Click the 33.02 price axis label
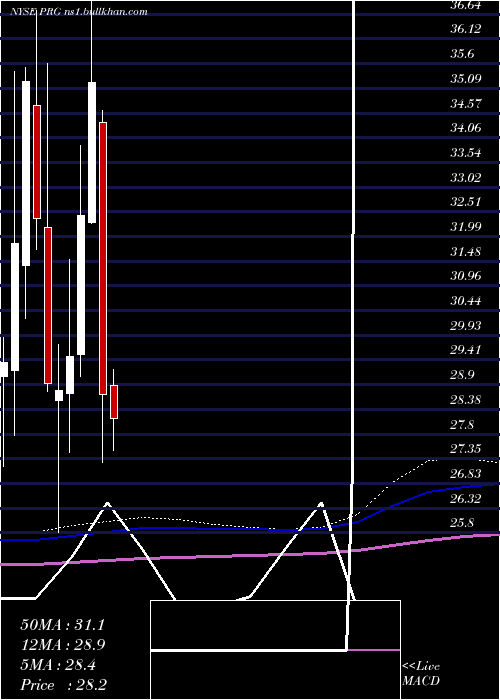The width and height of the screenshot is (500, 700). point(466,178)
